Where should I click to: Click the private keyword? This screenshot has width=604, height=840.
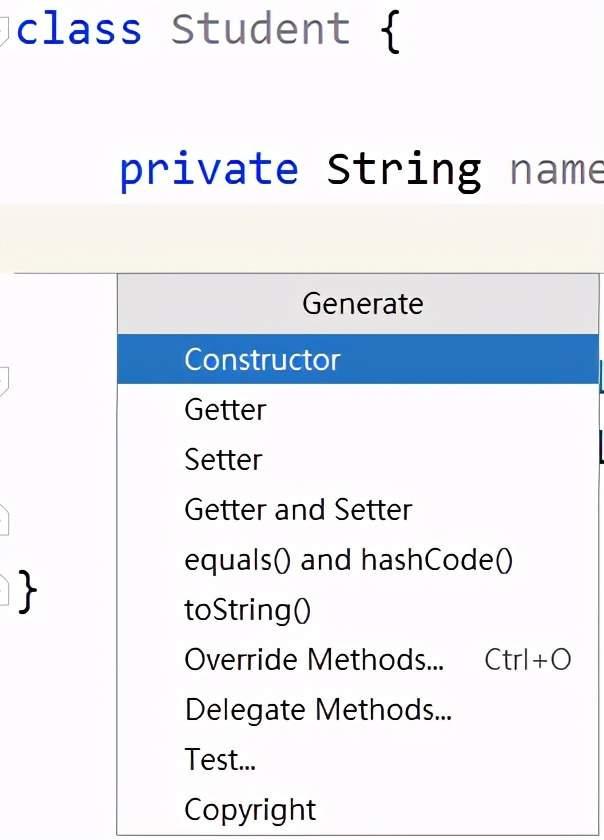209,170
